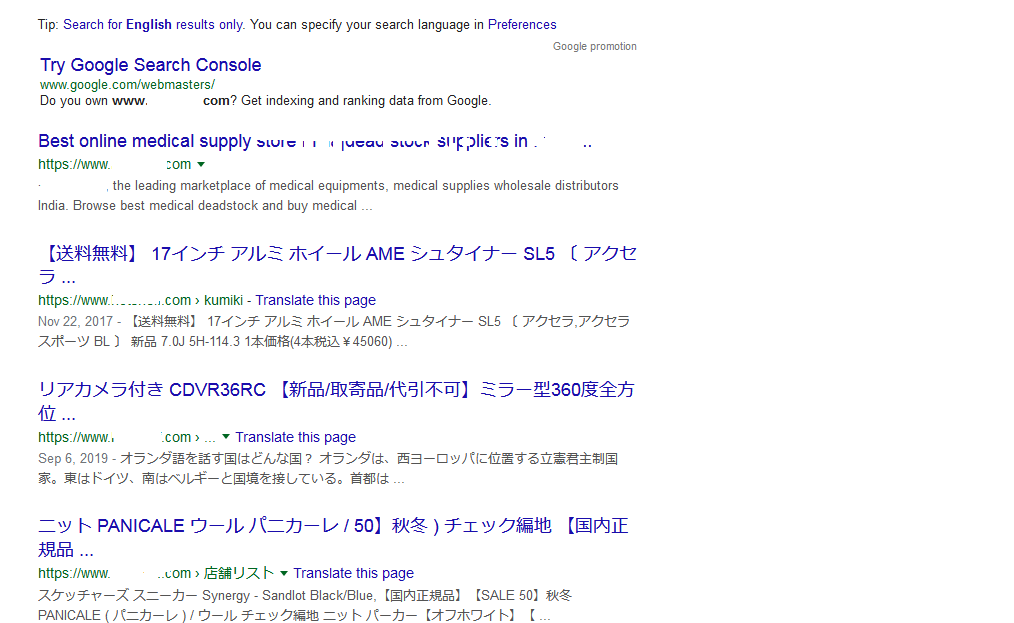The height and width of the screenshot is (623, 1014).
Task: Open the リアカメラ付き CDVR36RC result title
Action: [x=336, y=401]
